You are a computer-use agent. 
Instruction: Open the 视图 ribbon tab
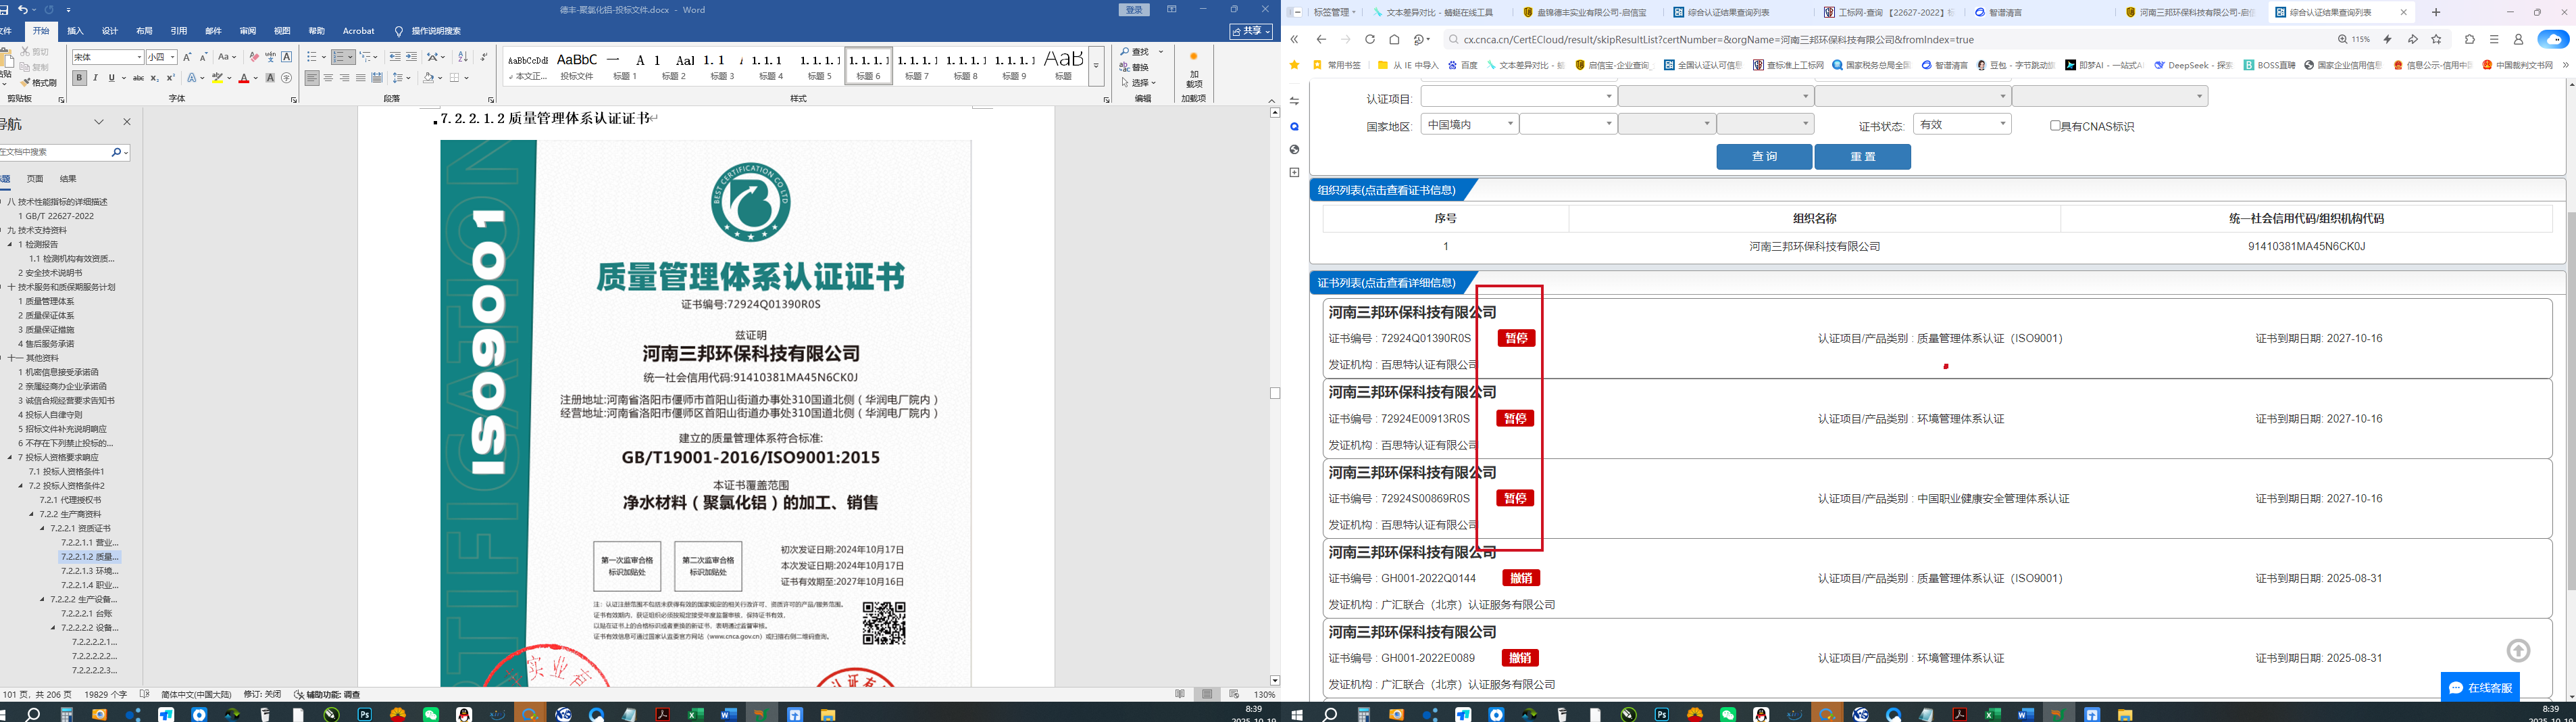pos(282,31)
